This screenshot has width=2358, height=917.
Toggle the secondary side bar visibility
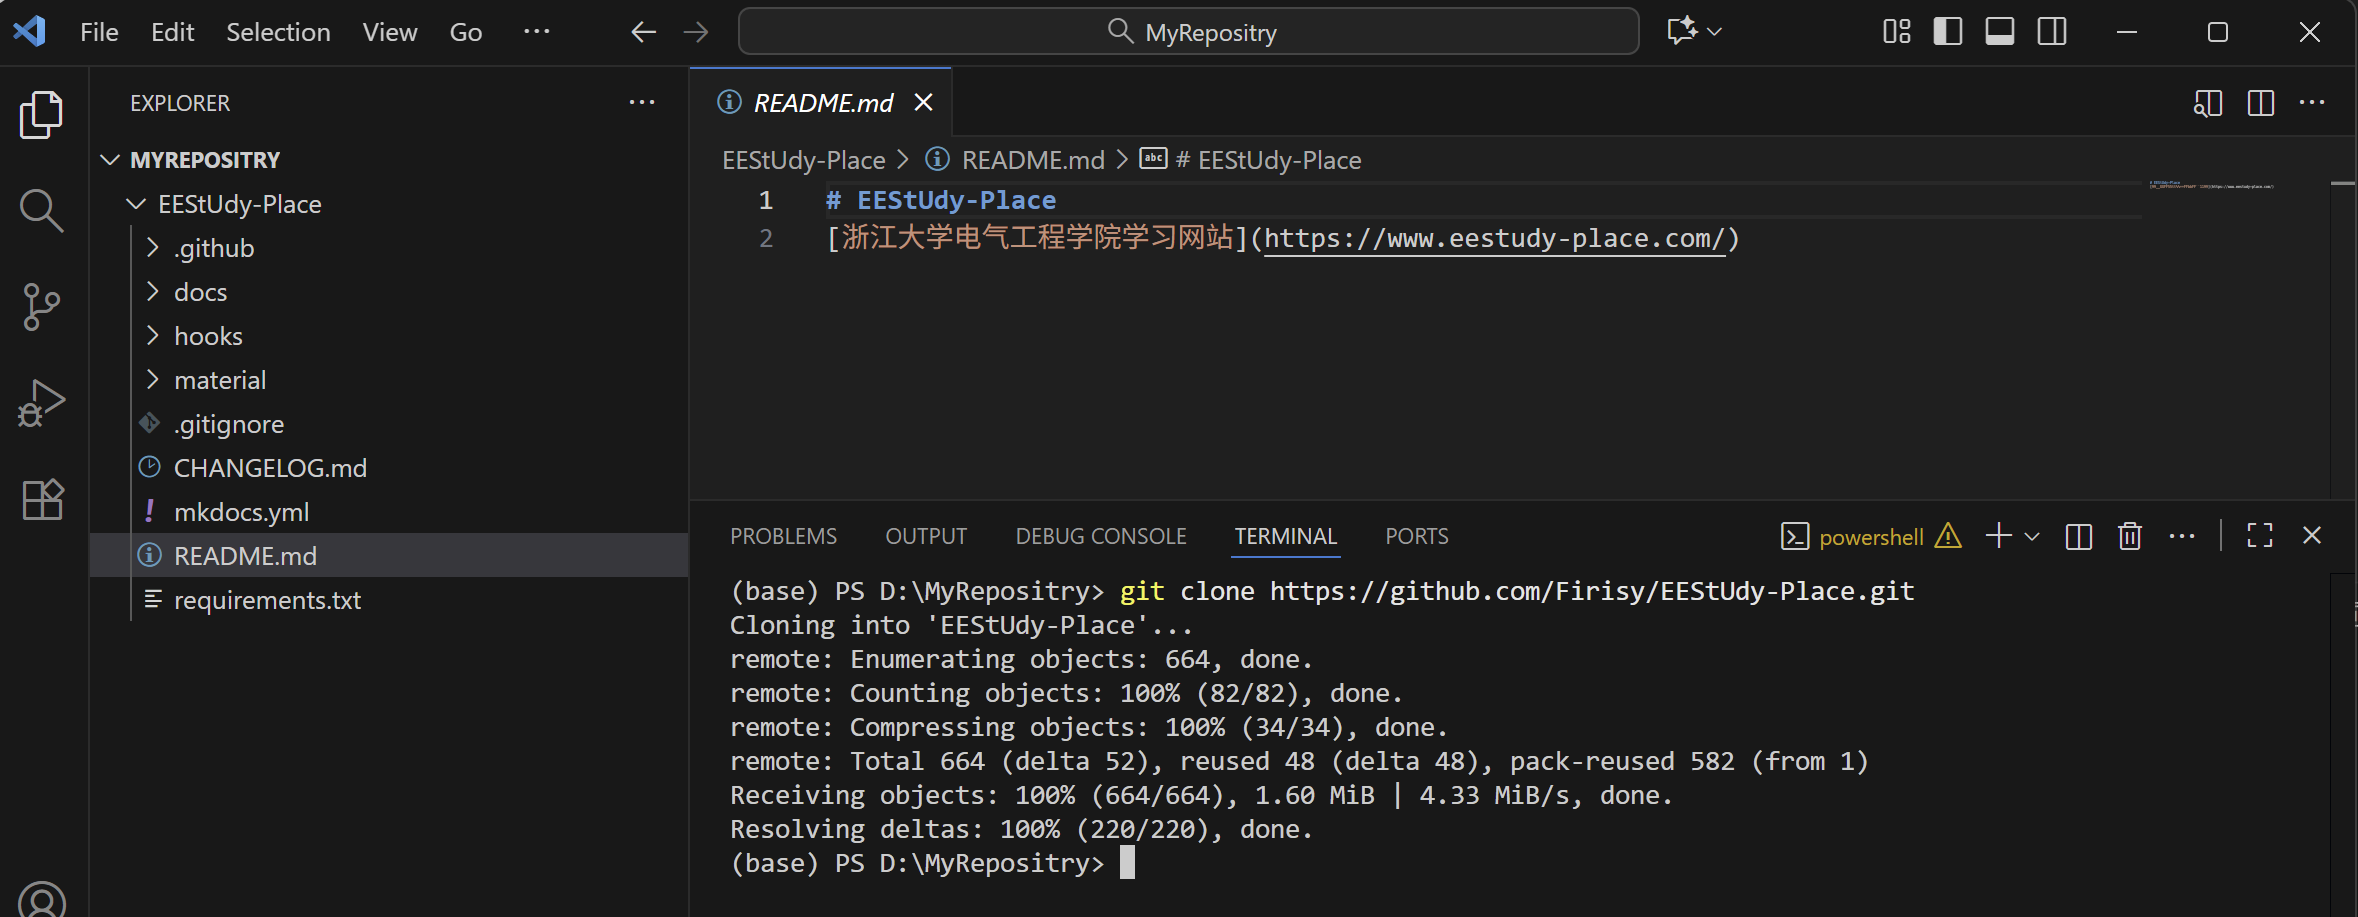(x=2051, y=32)
